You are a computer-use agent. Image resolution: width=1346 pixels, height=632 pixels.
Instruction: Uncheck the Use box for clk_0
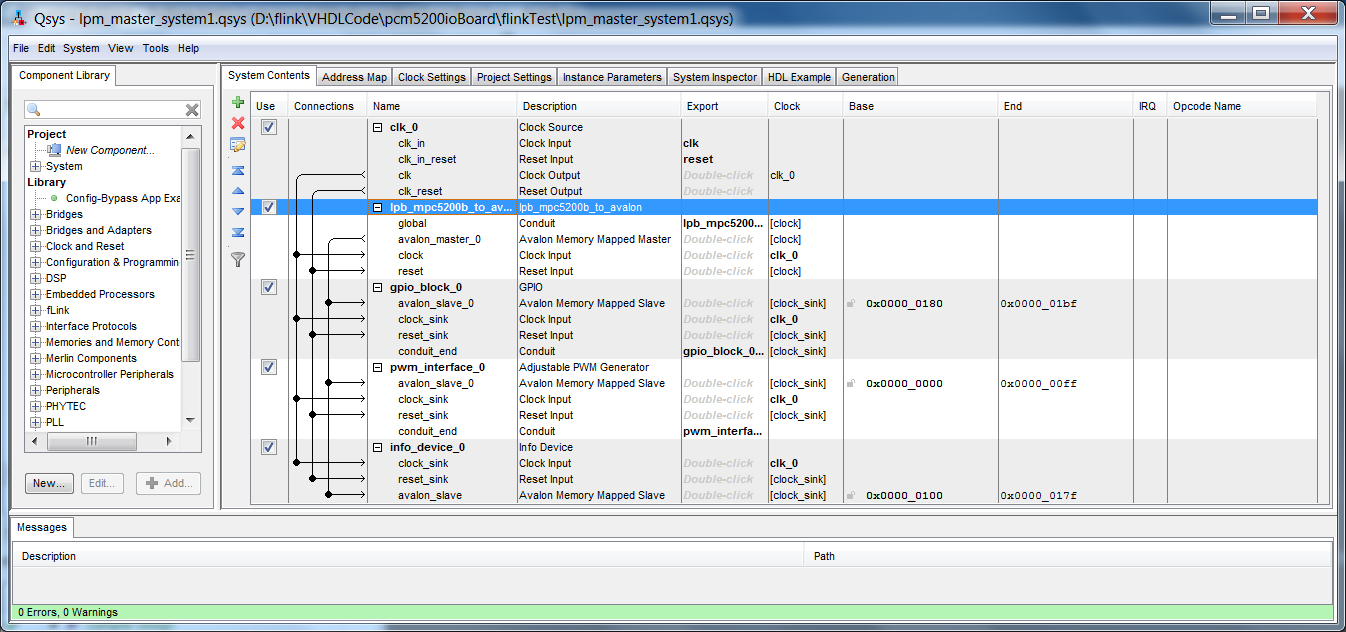pyautogui.click(x=268, y=127)
